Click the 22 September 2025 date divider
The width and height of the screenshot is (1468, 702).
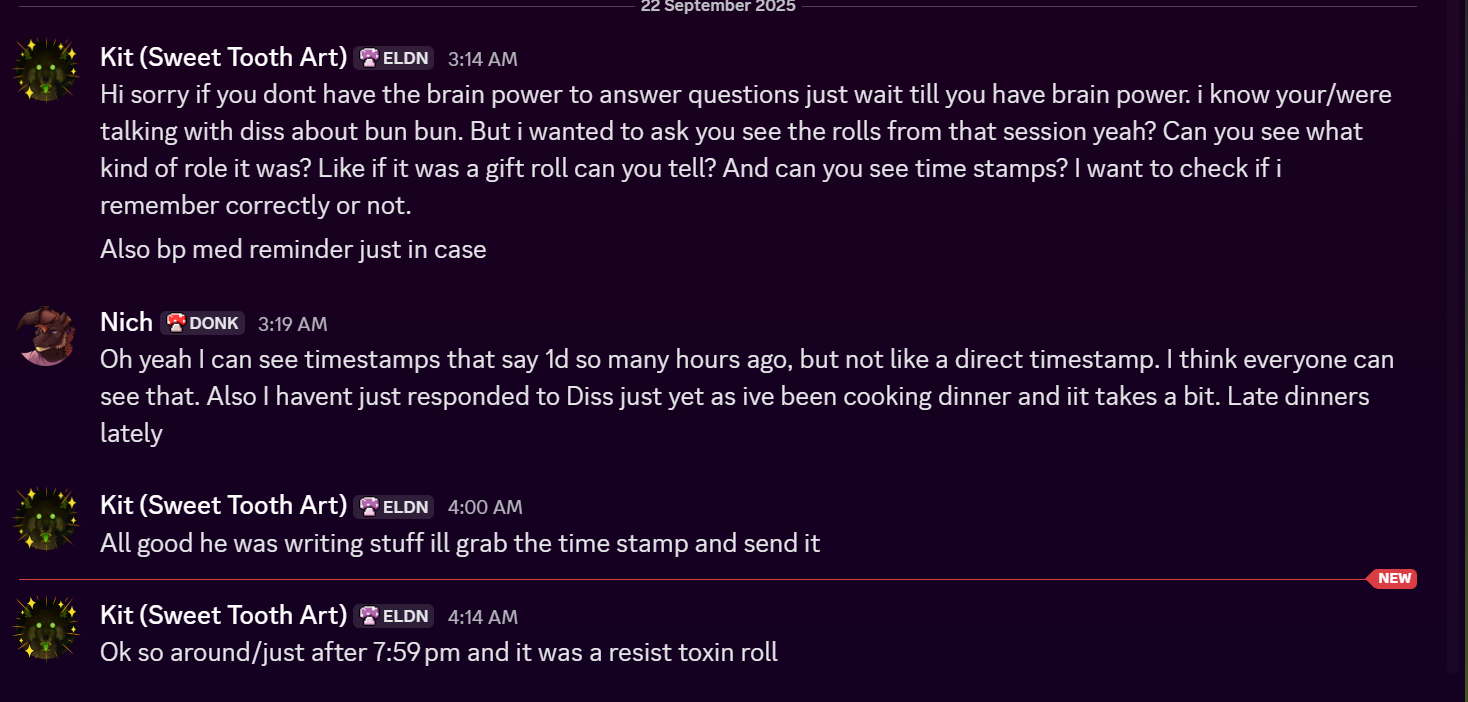pos(718,7)
